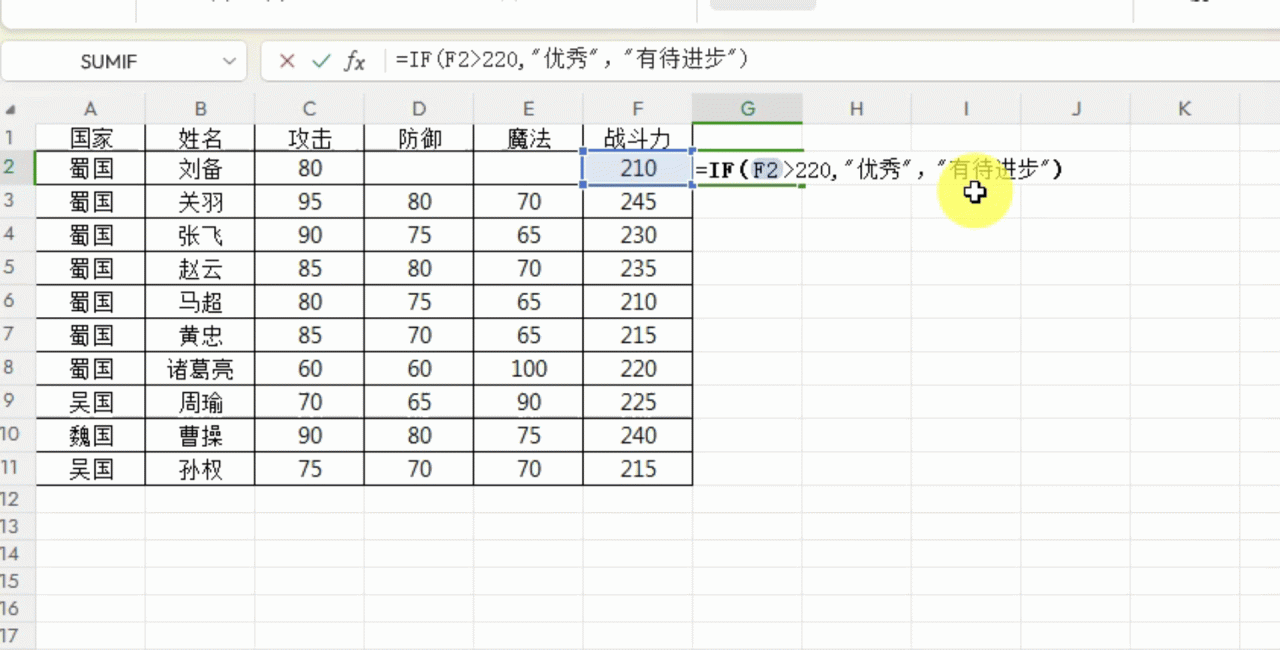The height and width of the screenshot is (650, 1280).
Task: Expand the name box dropdown arrow
Action: tap(228, 61)
